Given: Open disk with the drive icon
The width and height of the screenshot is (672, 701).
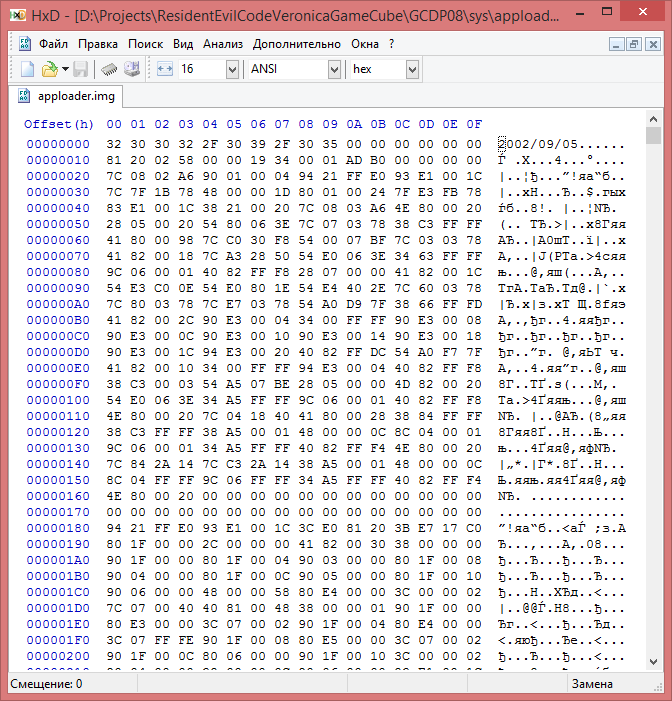Looking at the screenshot, I should pos(132,69).
